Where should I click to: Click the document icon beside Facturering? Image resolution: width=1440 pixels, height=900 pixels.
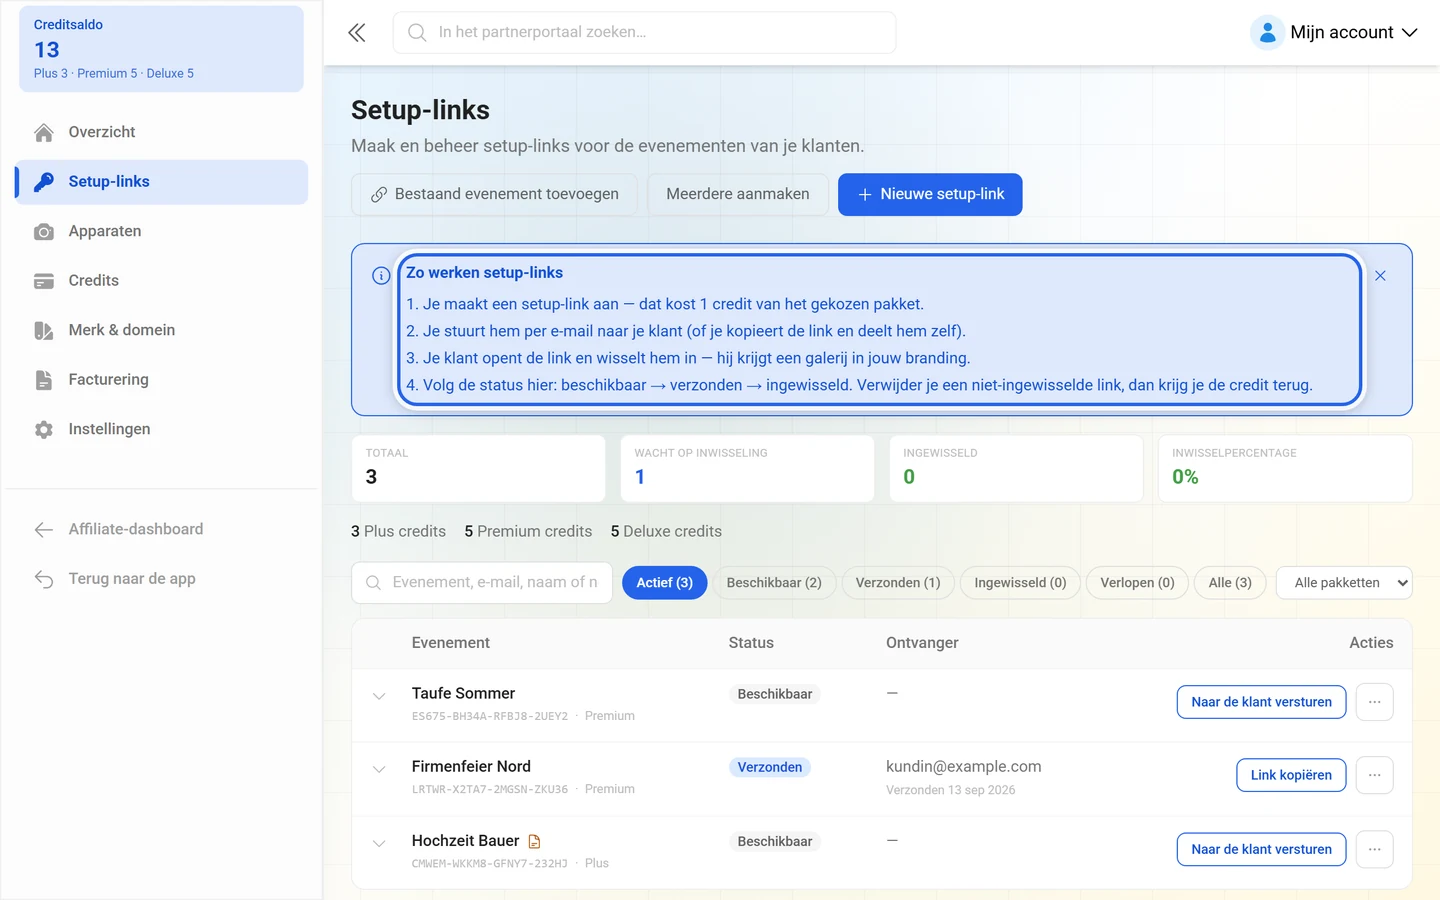pyautogui.click(x=44, y=380)
